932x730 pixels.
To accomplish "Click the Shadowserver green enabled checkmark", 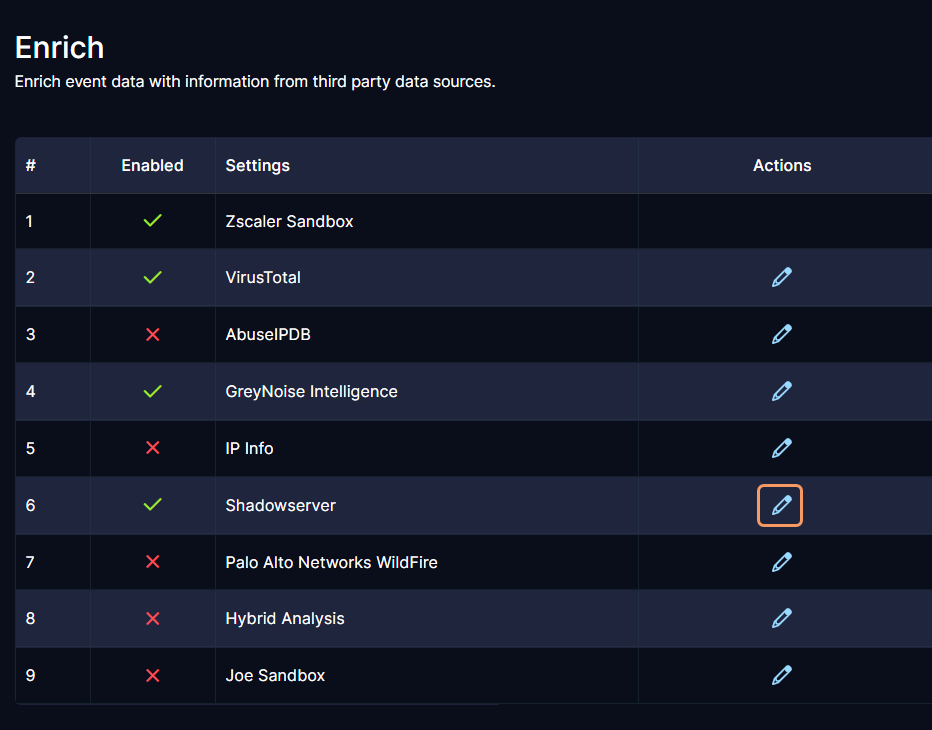I will tap(152, 505).
